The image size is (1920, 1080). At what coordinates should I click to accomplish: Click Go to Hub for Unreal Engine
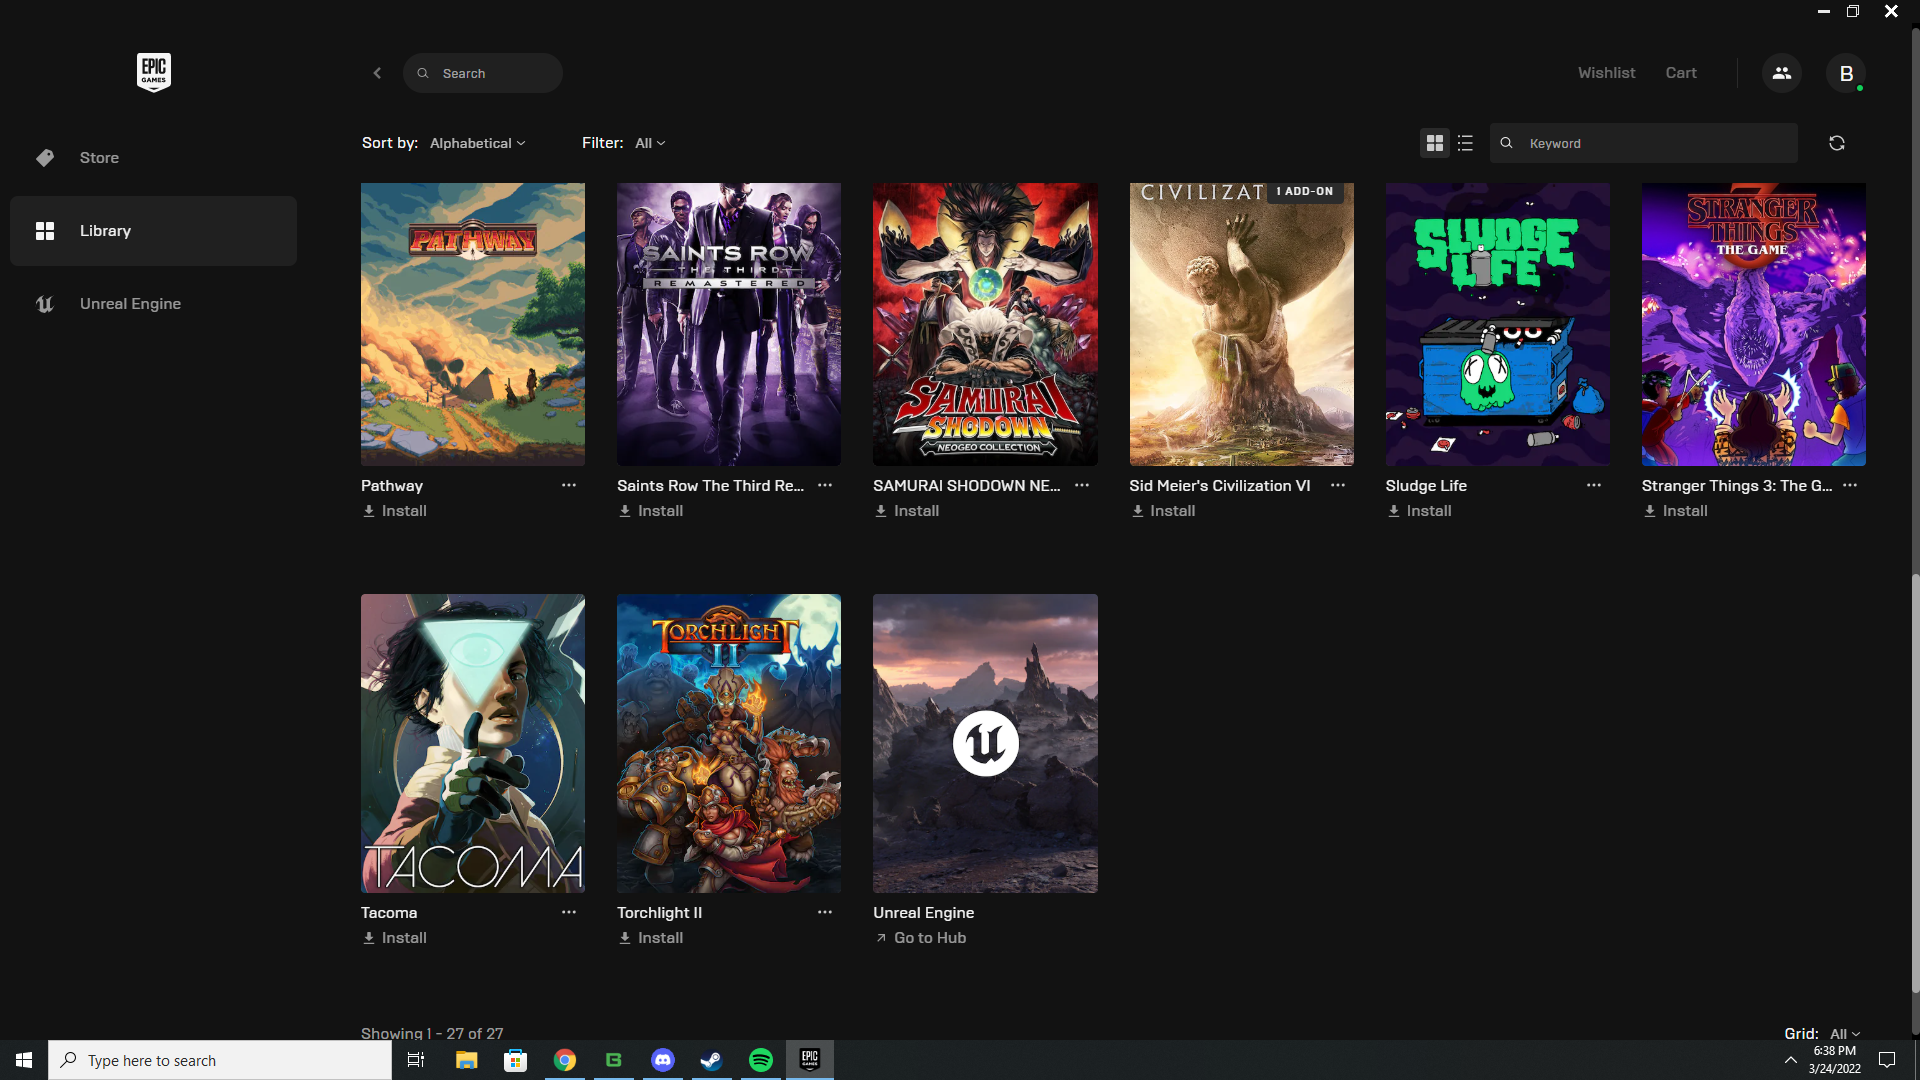point(920,936)
